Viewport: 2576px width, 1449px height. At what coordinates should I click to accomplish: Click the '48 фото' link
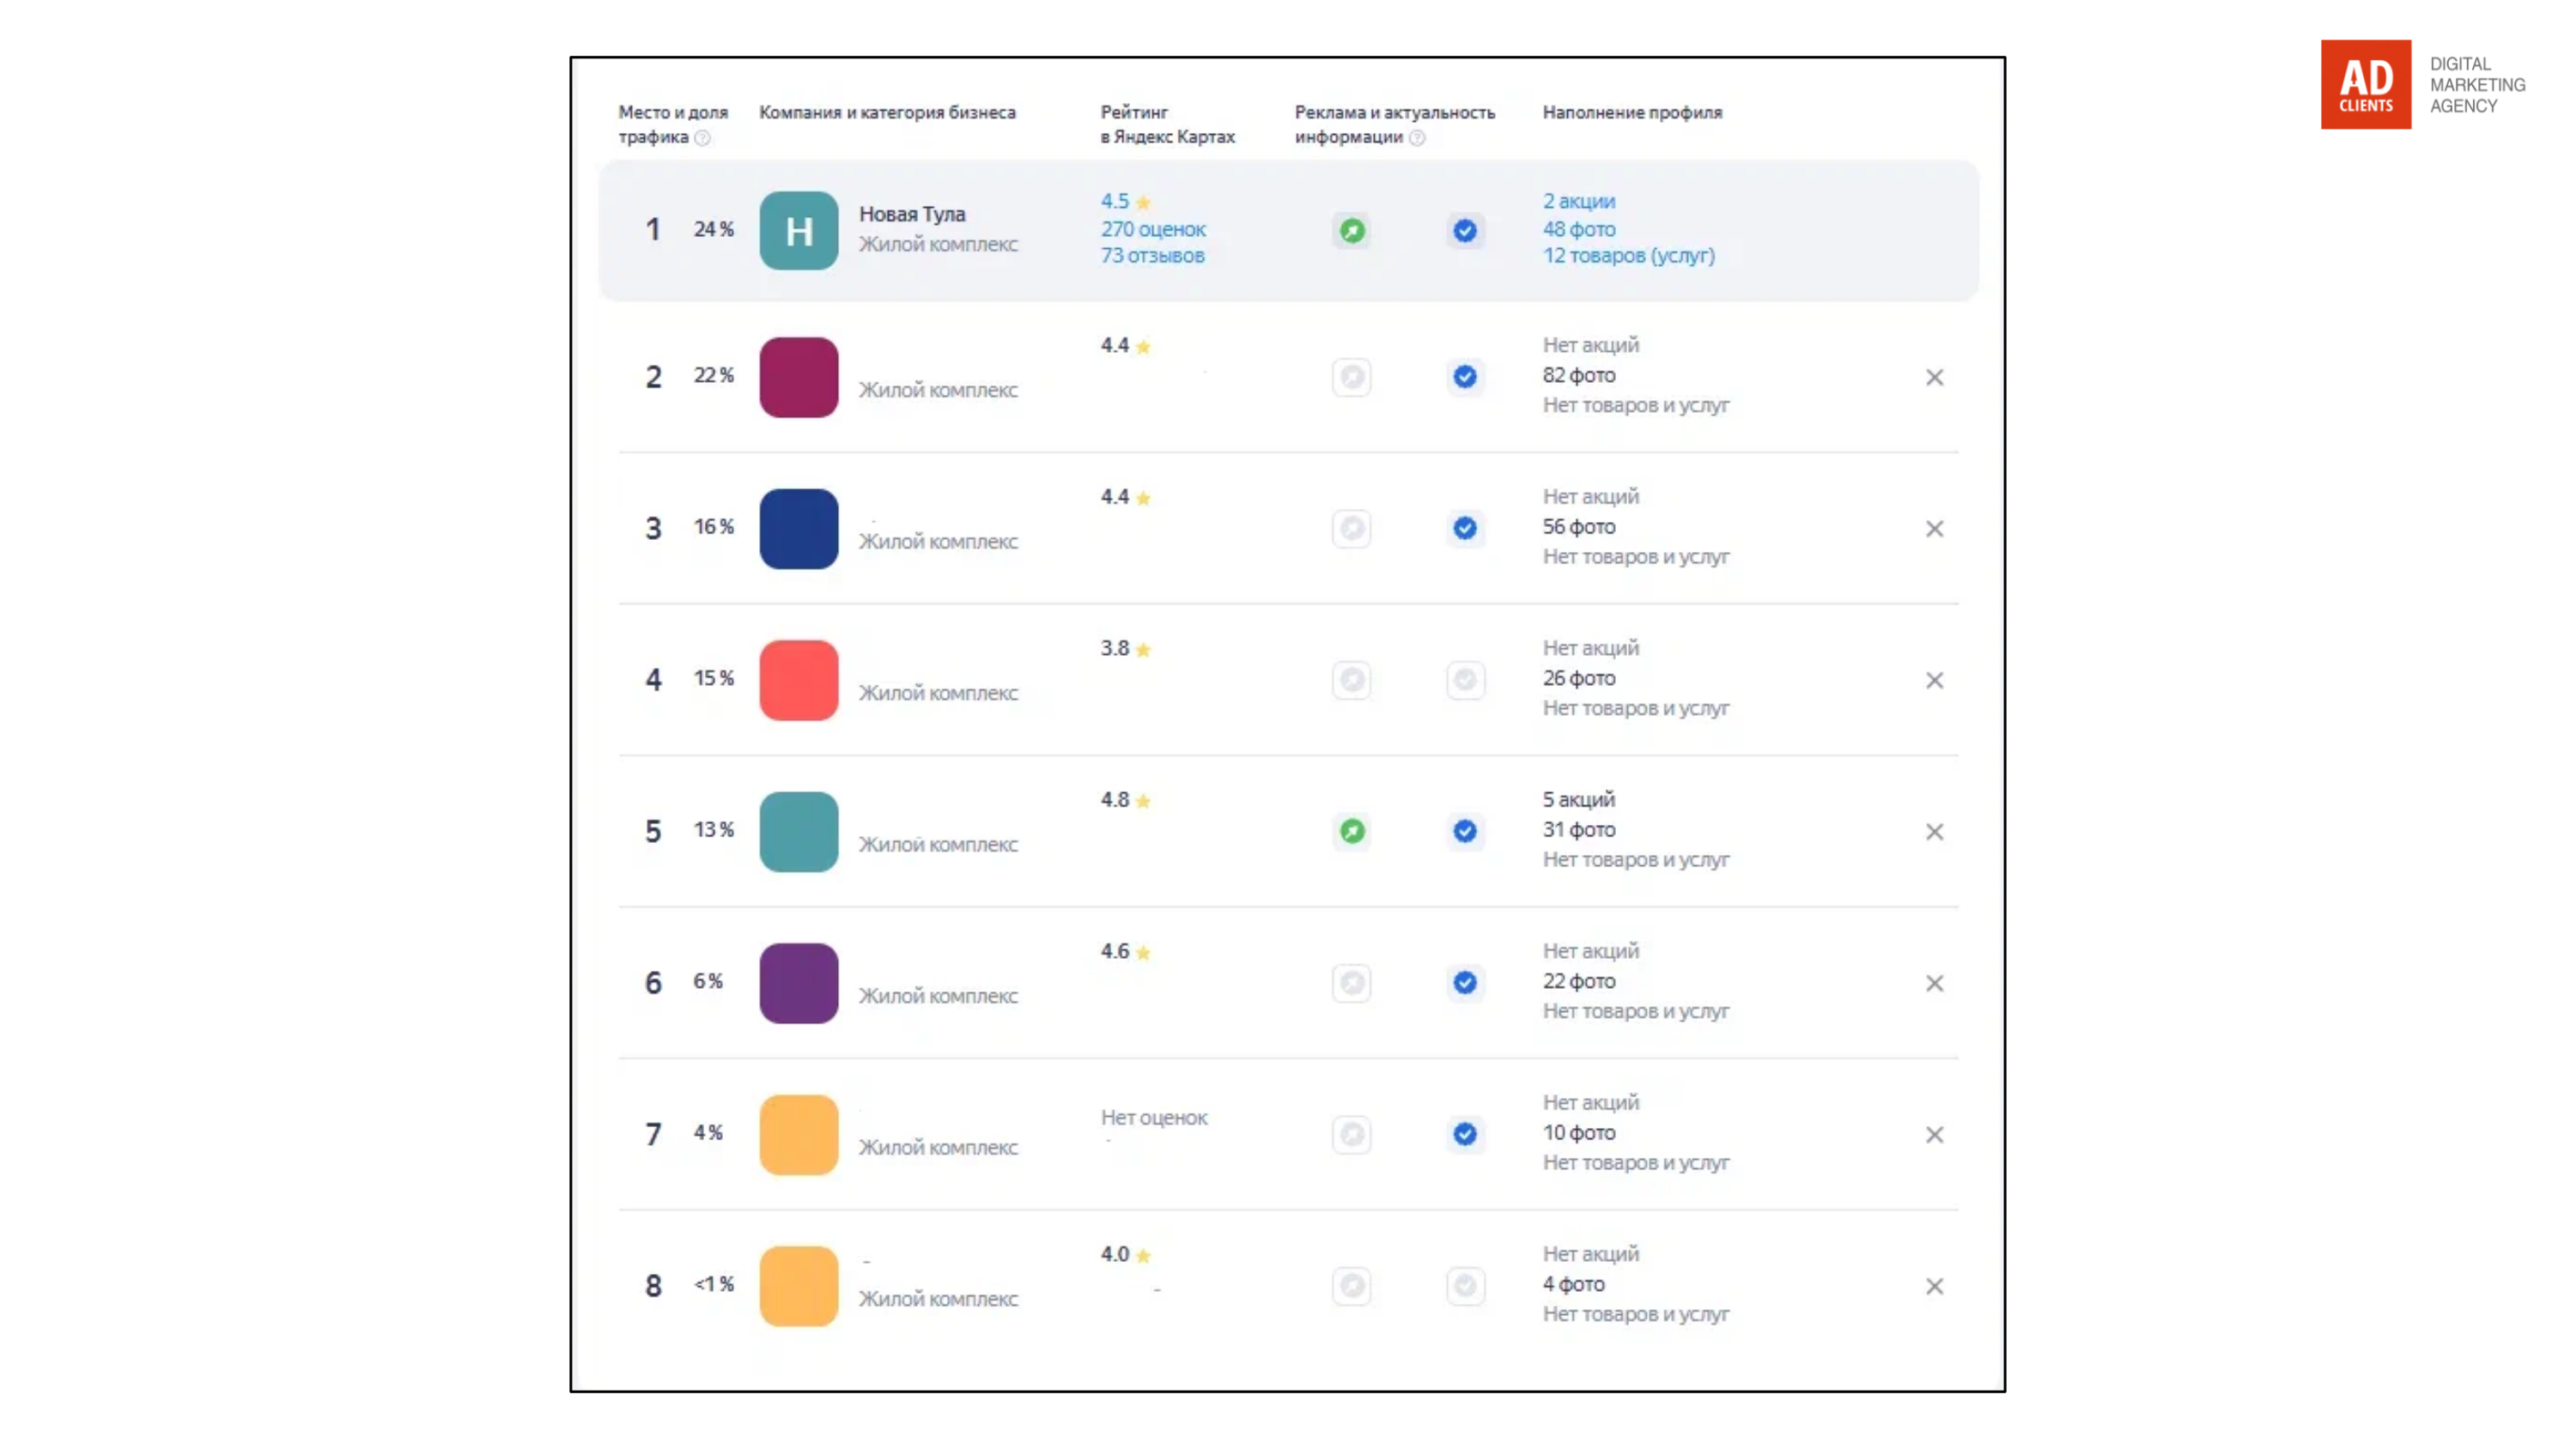tap(1578, 229)
